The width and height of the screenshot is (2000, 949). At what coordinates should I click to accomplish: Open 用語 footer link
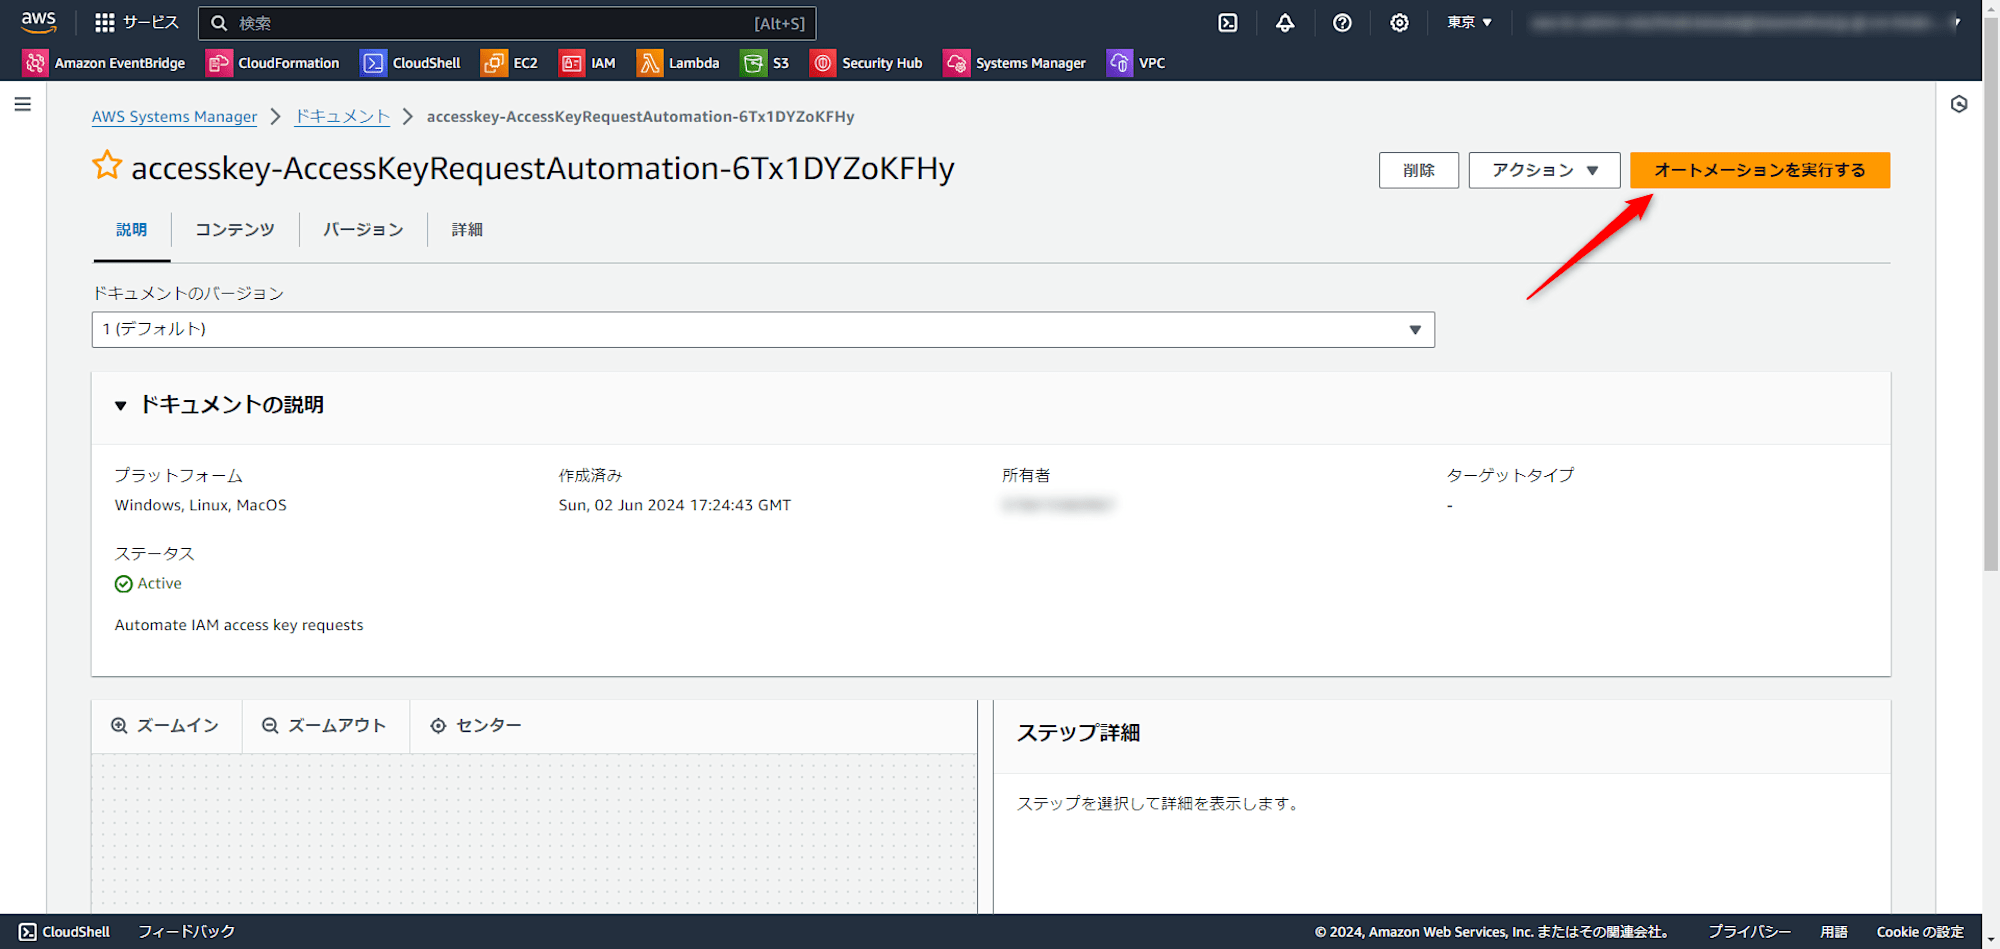[x=1834, y=932]
